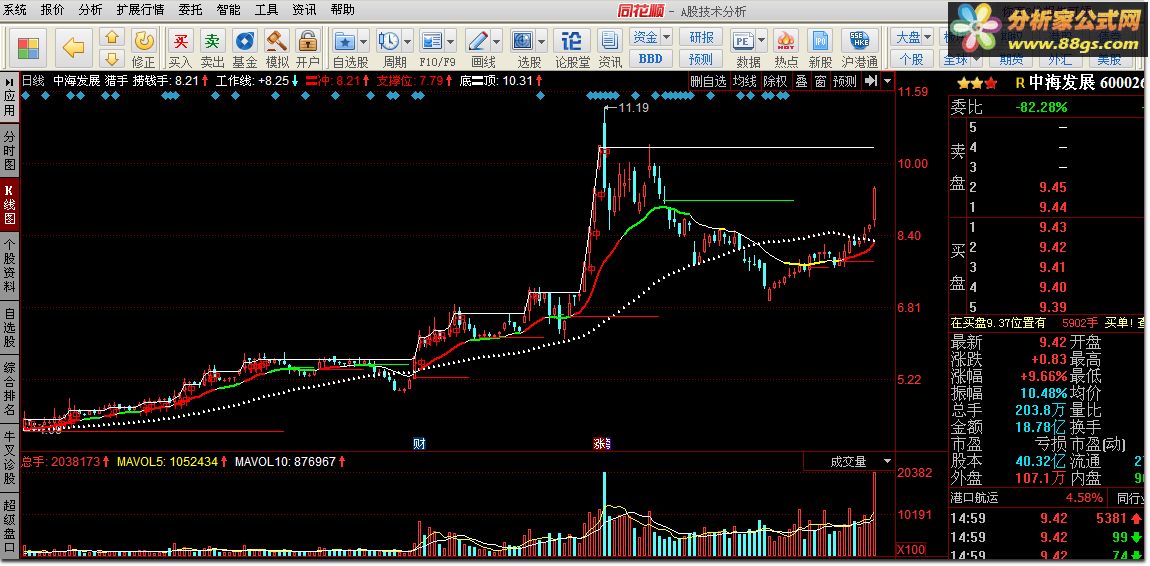Toggle the 除权 ex-rights adjustment
Screen dimensions: 1150x566
tap(775, 81)
